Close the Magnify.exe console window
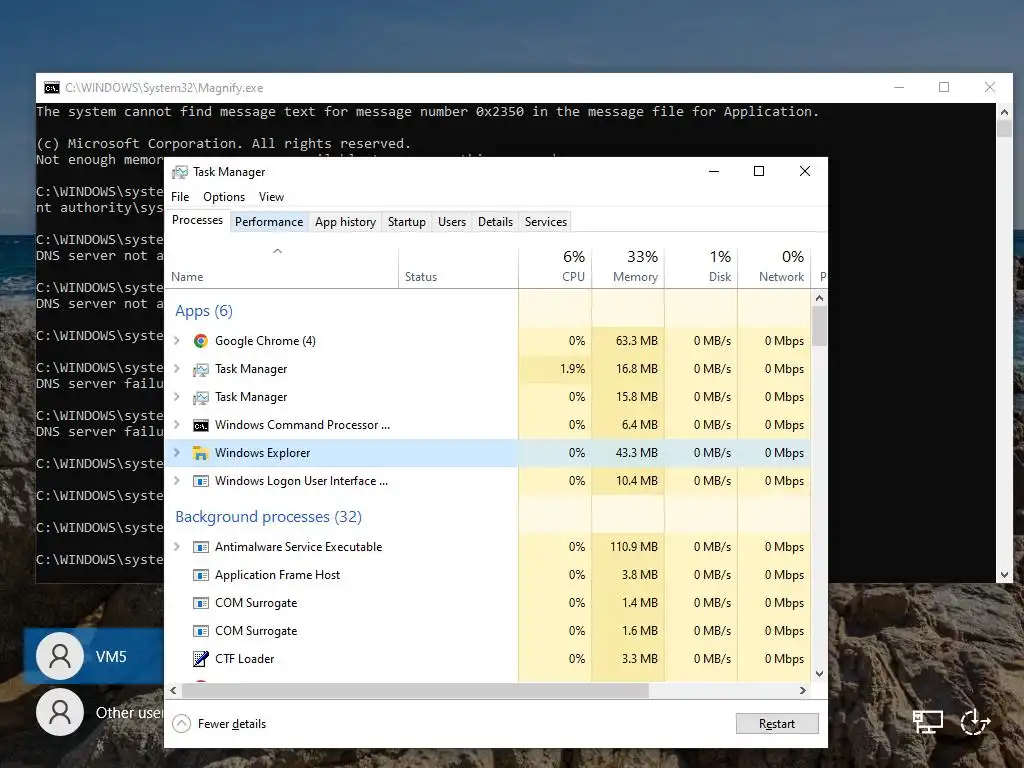This screenshot has width=1024, height=768. click(x=990, y=88)
